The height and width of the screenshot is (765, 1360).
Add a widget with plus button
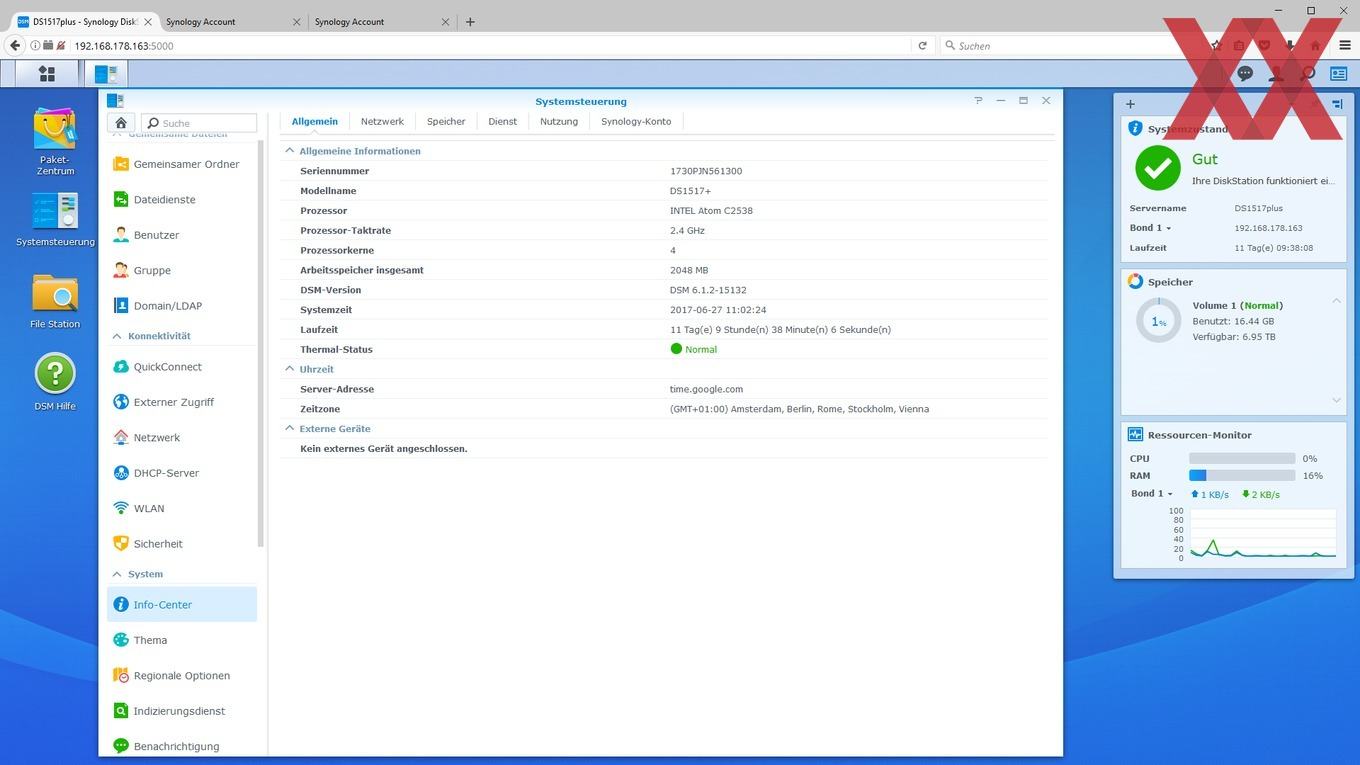pos(1130,104)
